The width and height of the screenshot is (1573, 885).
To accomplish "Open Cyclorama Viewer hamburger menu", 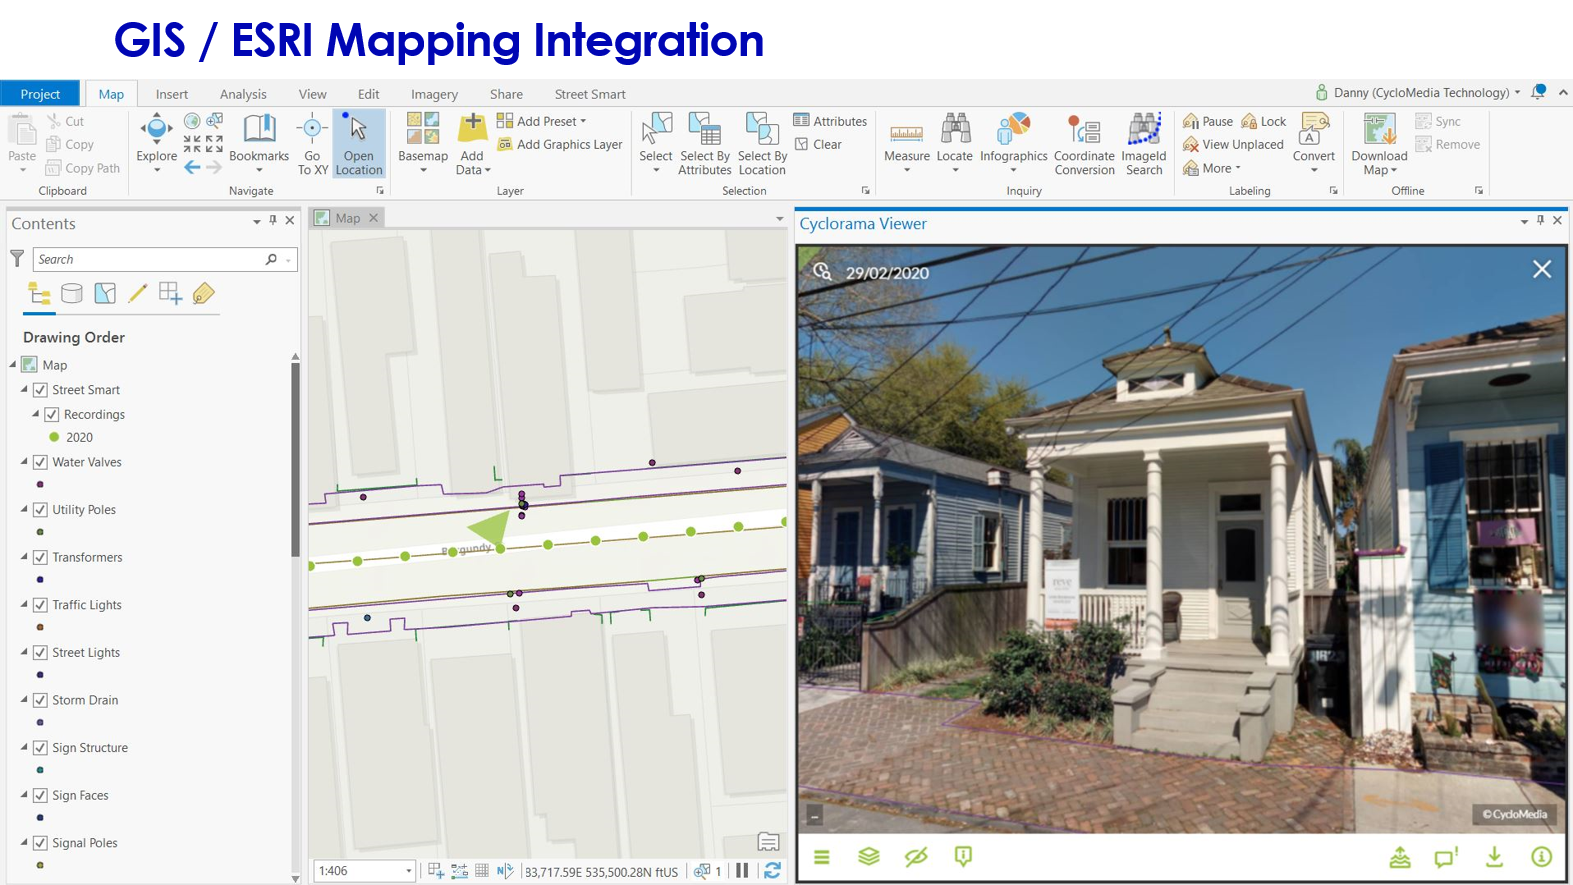I will (x=822, y=857).
